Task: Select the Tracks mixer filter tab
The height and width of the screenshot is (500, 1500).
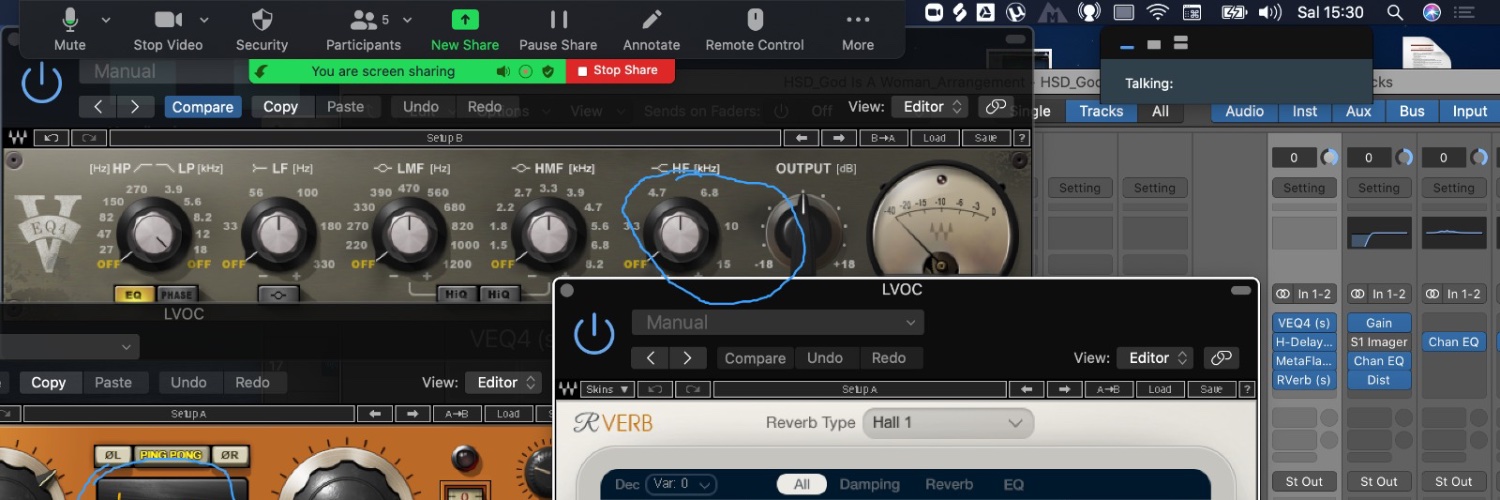Action: [x=1101, y=111]
